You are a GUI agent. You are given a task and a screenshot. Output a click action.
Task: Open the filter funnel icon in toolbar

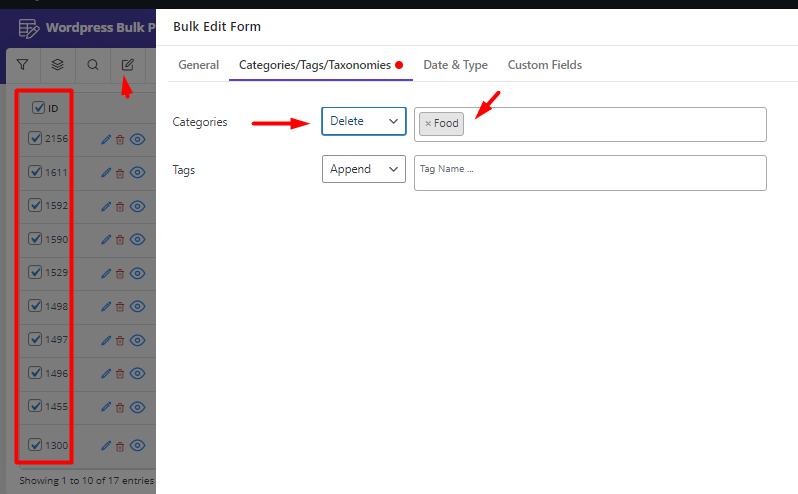(22, 65)
